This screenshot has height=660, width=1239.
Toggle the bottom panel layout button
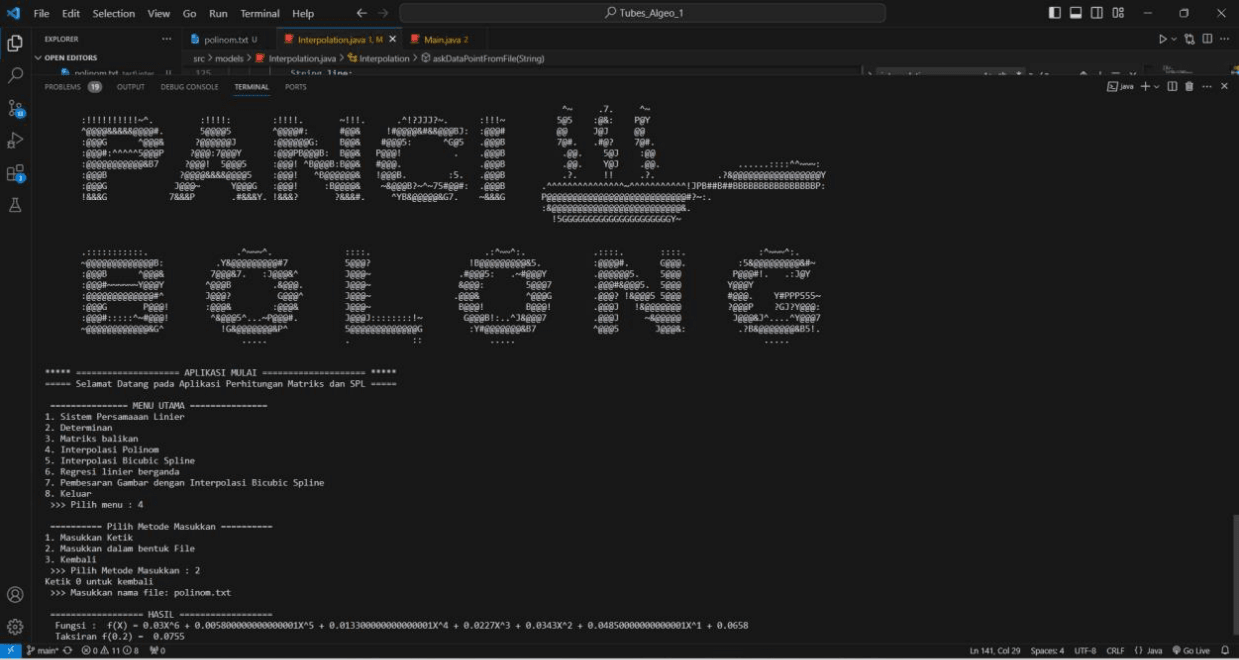(1076, 13)
